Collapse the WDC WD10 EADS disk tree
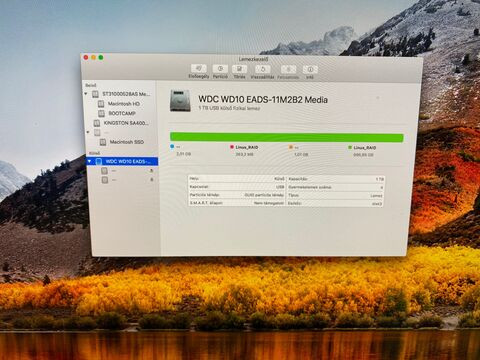The image size is (480, 360). (x=89, y=161)
